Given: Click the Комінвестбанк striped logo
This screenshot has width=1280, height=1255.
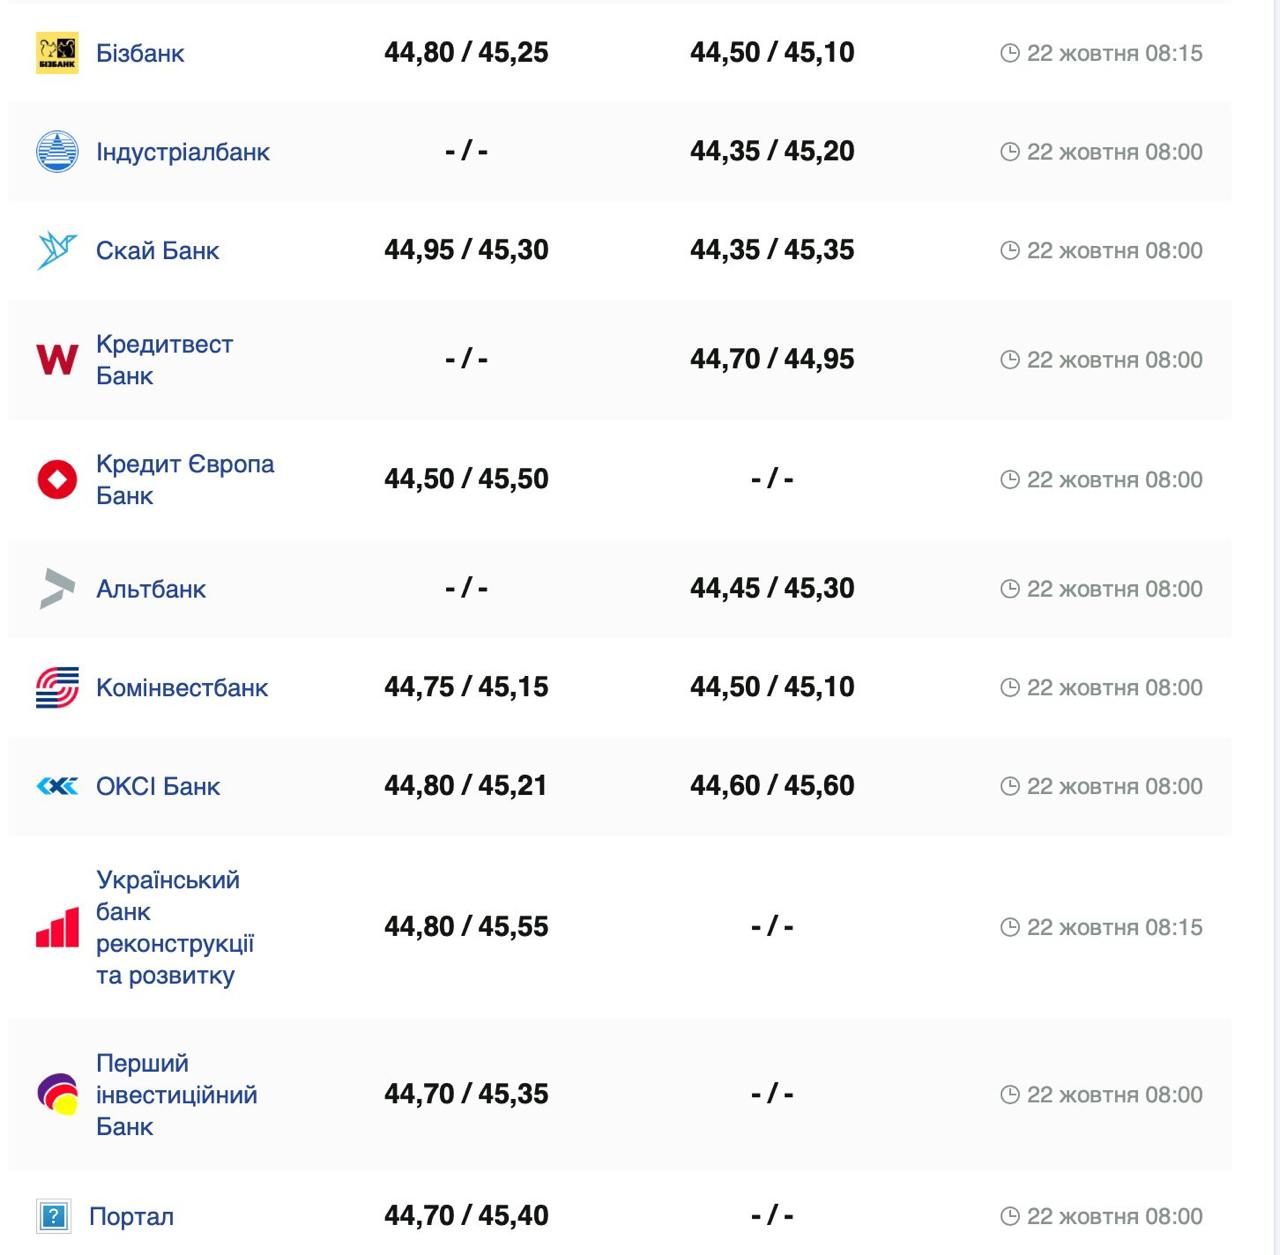Looking at the screenshot, I should pyautogui.click(x=57, y=687).
